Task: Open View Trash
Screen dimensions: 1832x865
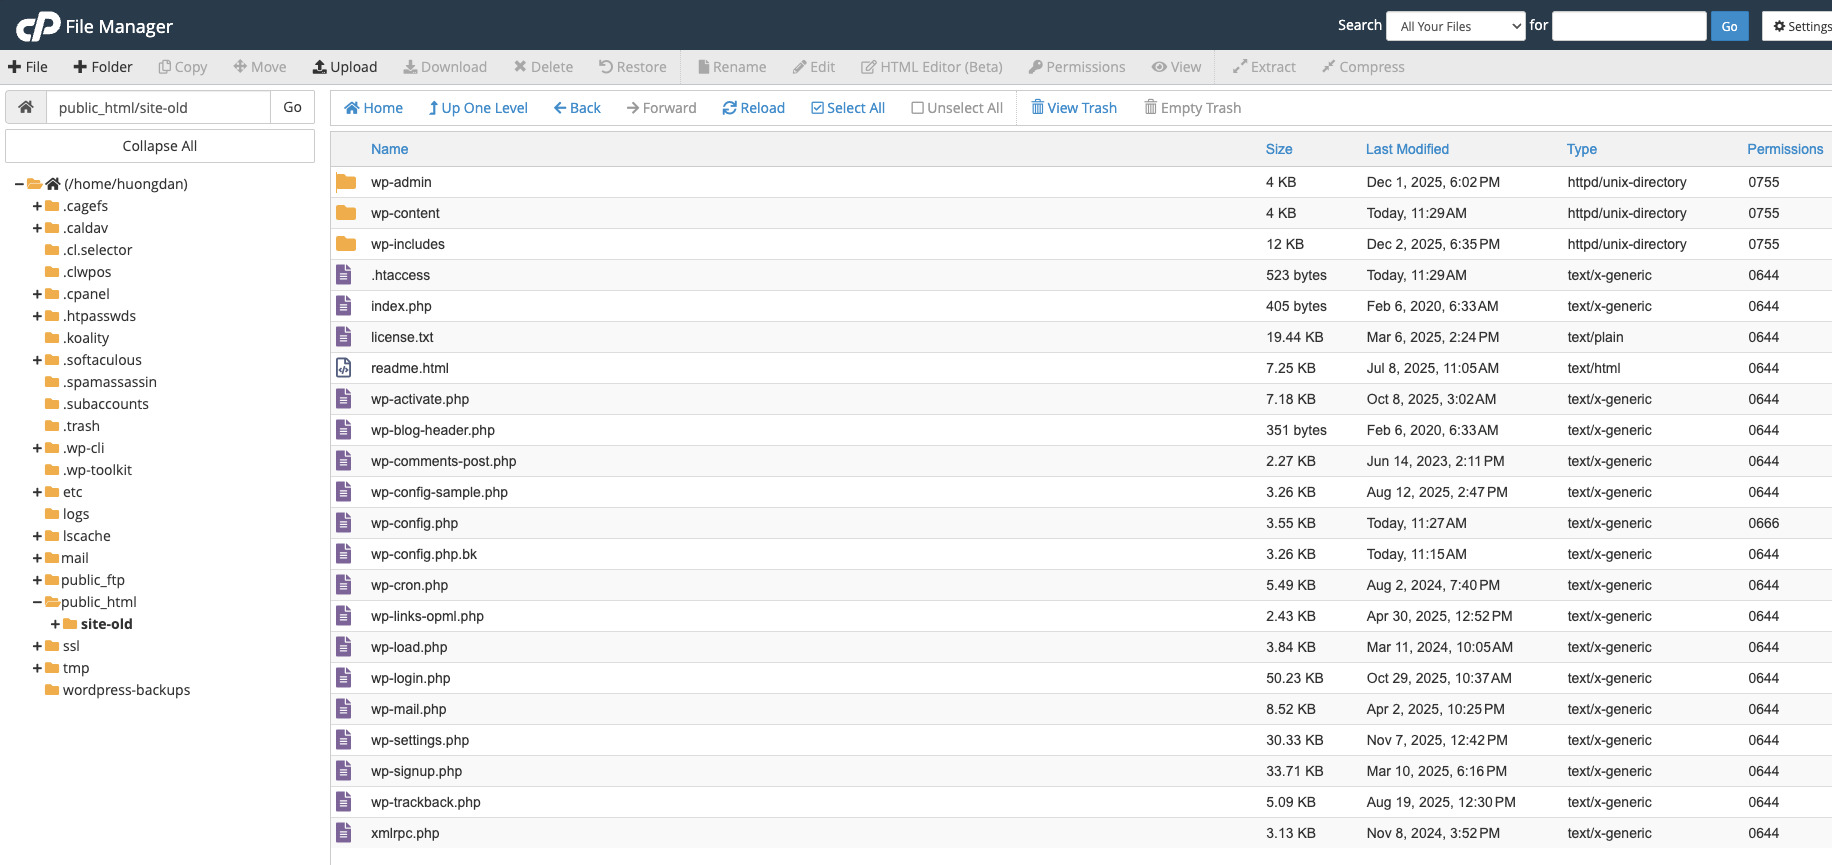Action: tap(1073, 108)
